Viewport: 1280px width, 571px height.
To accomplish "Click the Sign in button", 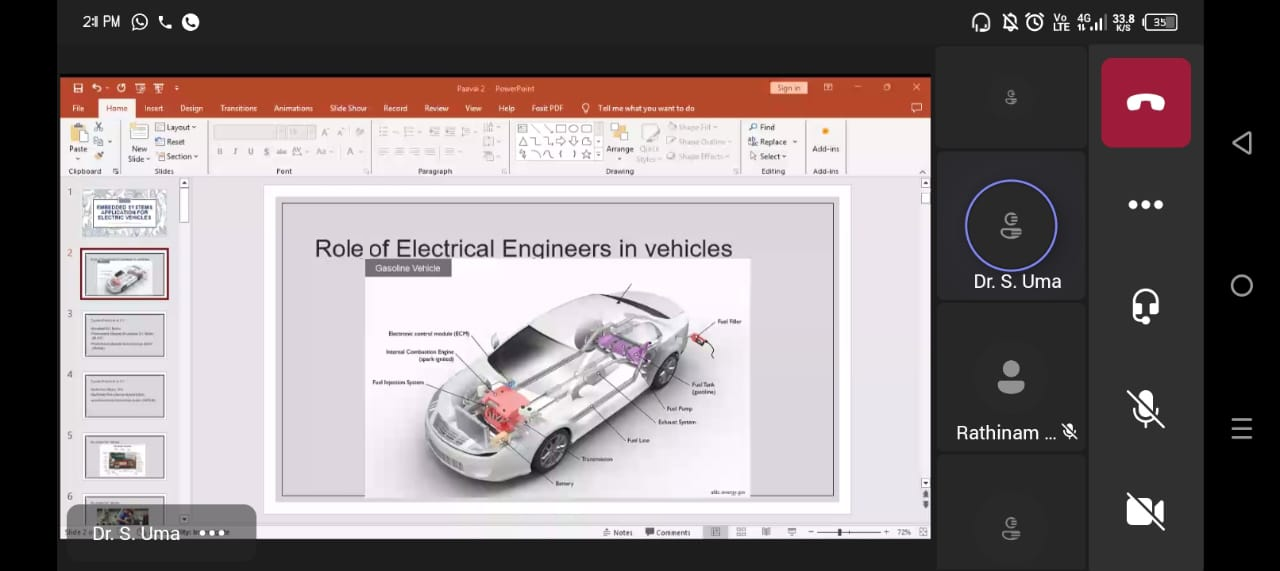I will (x=788, y=88).
